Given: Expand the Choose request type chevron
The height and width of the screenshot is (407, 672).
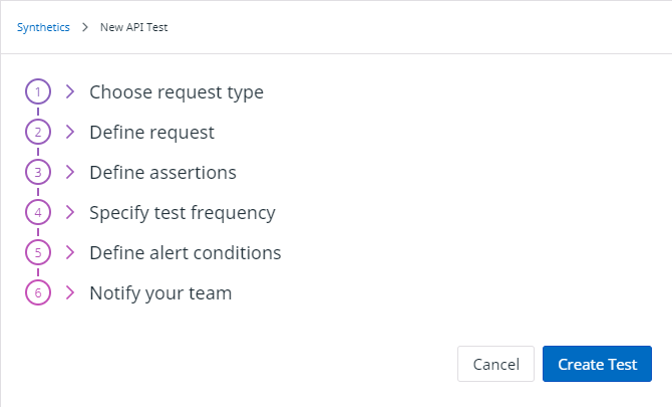Looking at the screenshot, I should point(70,92).
